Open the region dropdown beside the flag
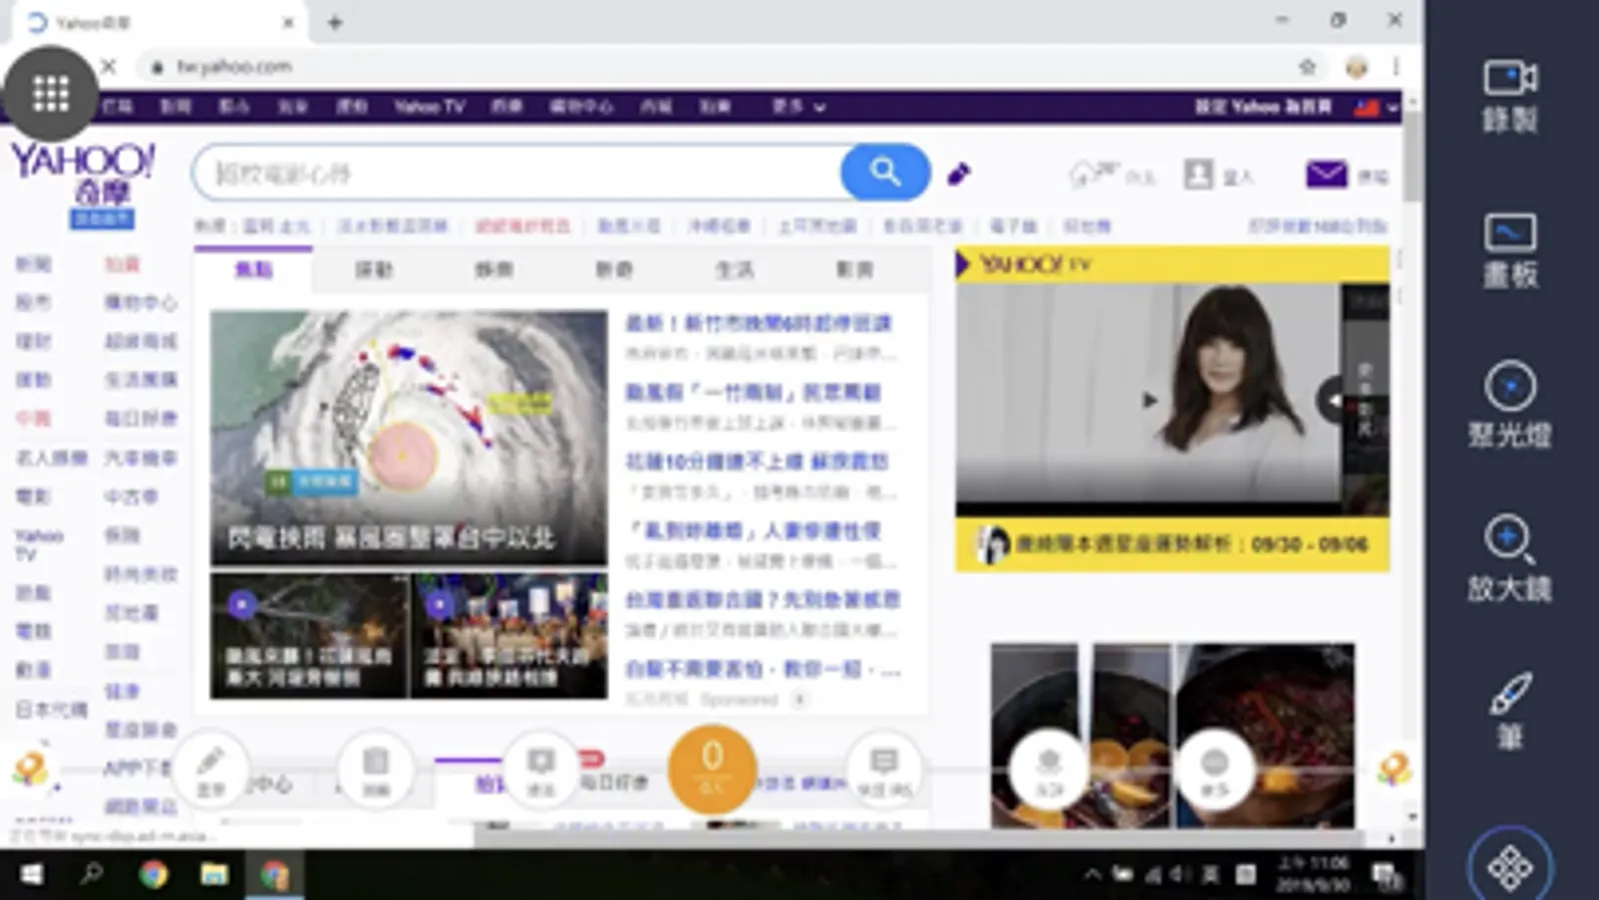This screenshot has height=900, width=1599. (1392, 107)
